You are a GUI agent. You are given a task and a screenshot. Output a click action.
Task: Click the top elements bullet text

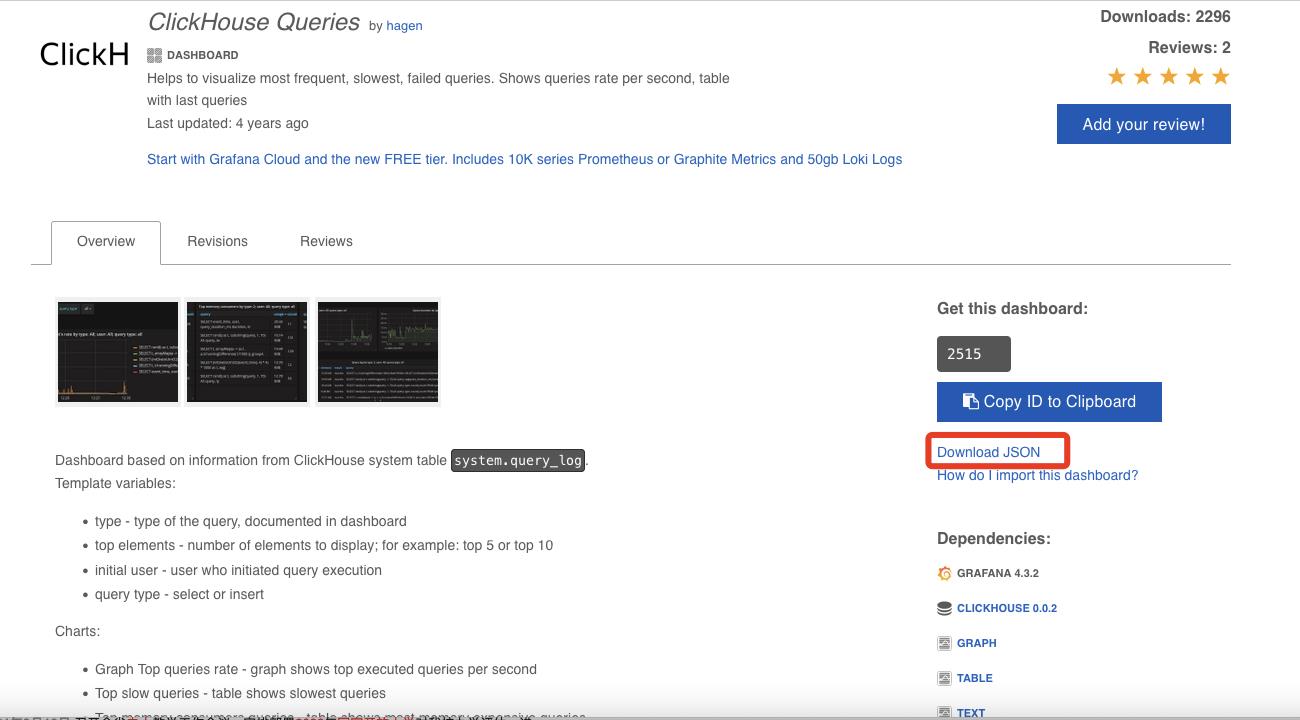324,545
